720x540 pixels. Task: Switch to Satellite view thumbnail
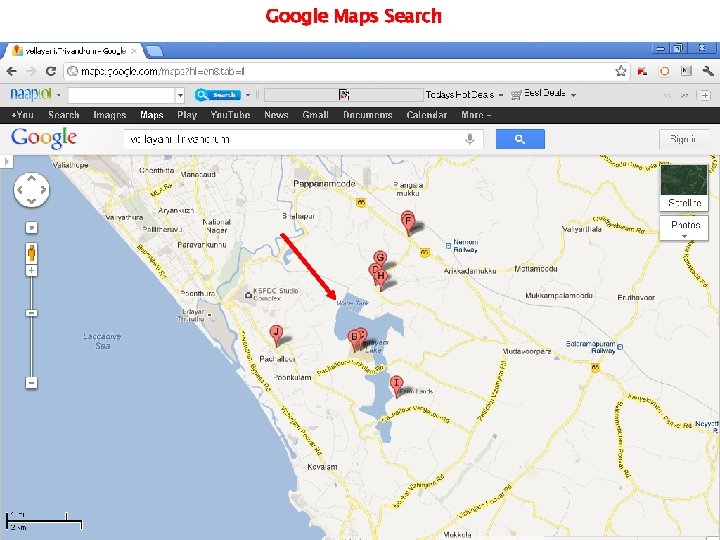pos(684,187)
